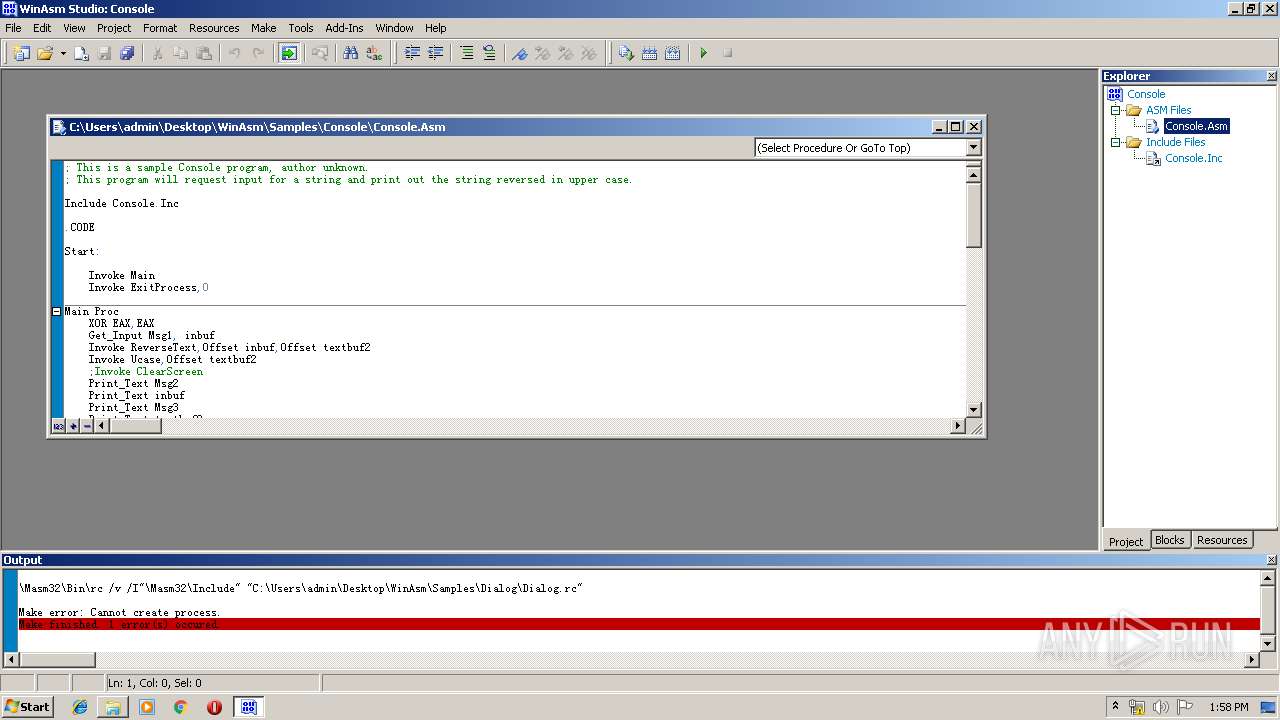Open Chrome from the taskbar
Image resolution: width=1280 pixels, height=720 pixels.
tap(180, 707)
